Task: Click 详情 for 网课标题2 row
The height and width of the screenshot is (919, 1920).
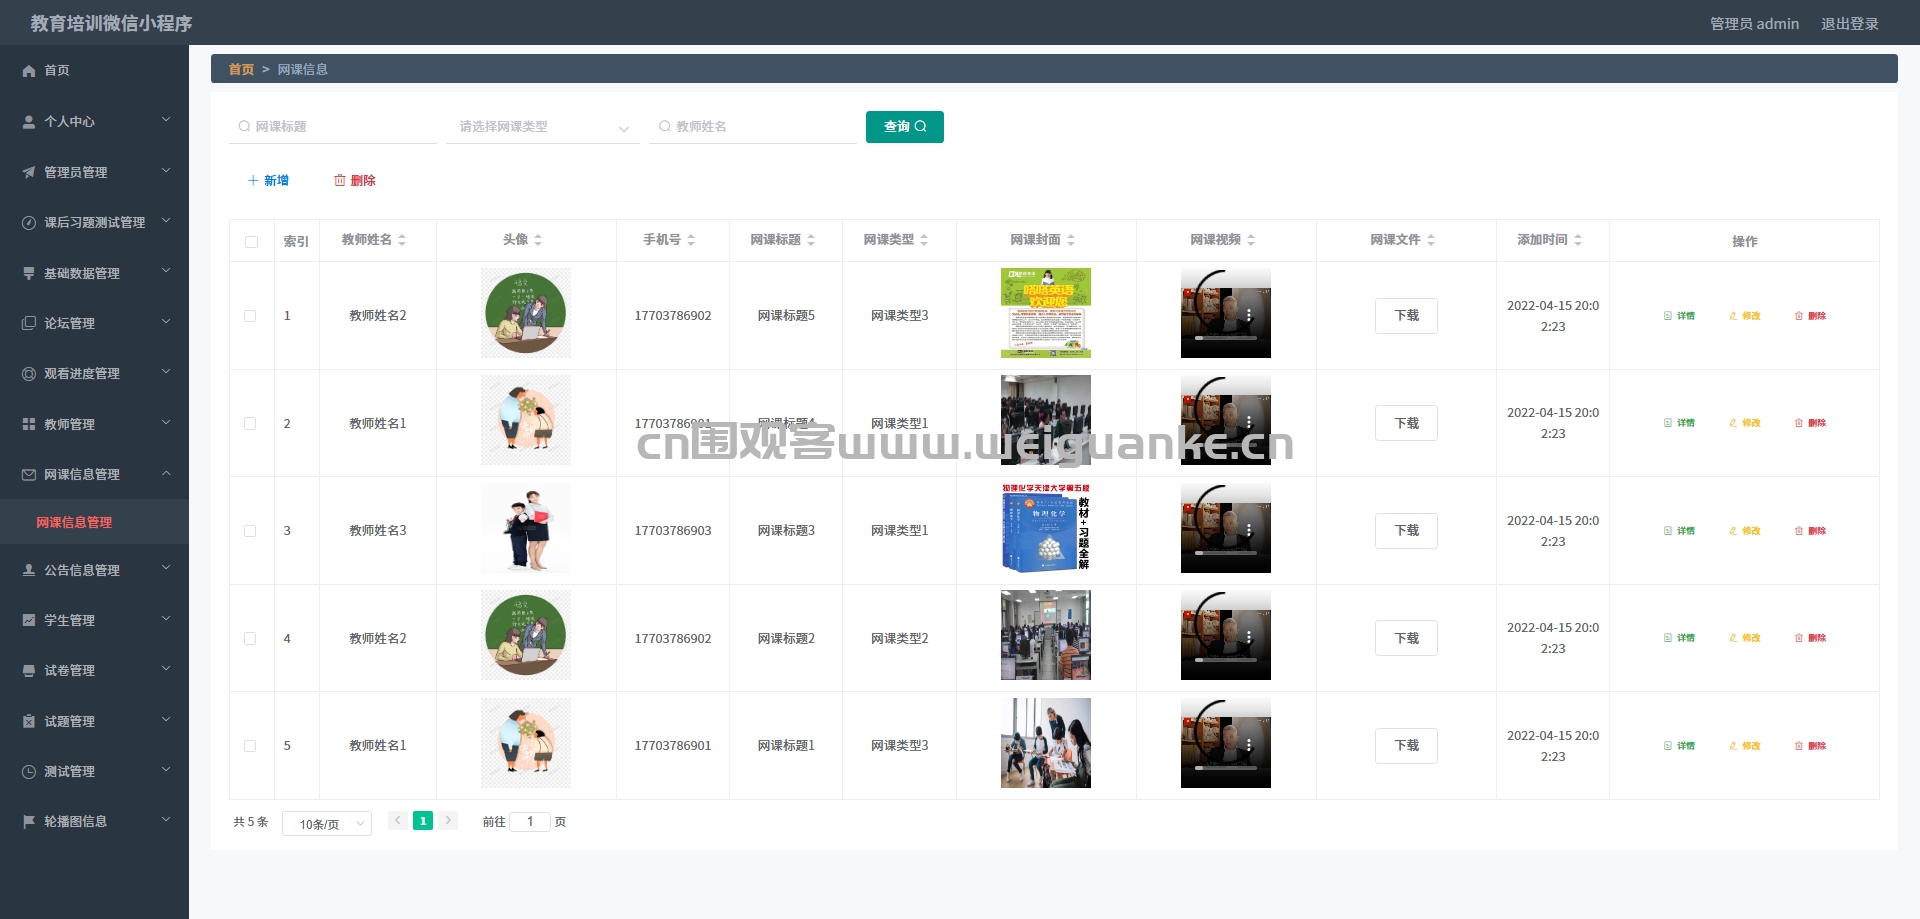Action: pos(1679,638)
